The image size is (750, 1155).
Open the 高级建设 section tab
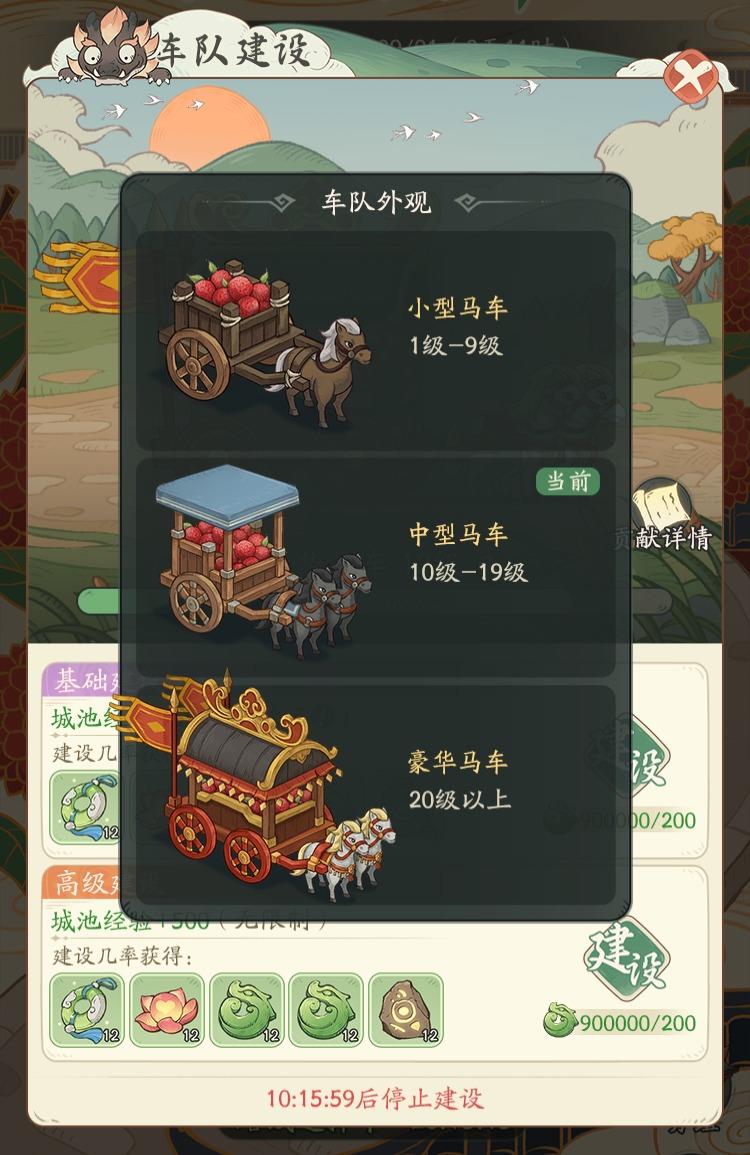pos(83,882)
